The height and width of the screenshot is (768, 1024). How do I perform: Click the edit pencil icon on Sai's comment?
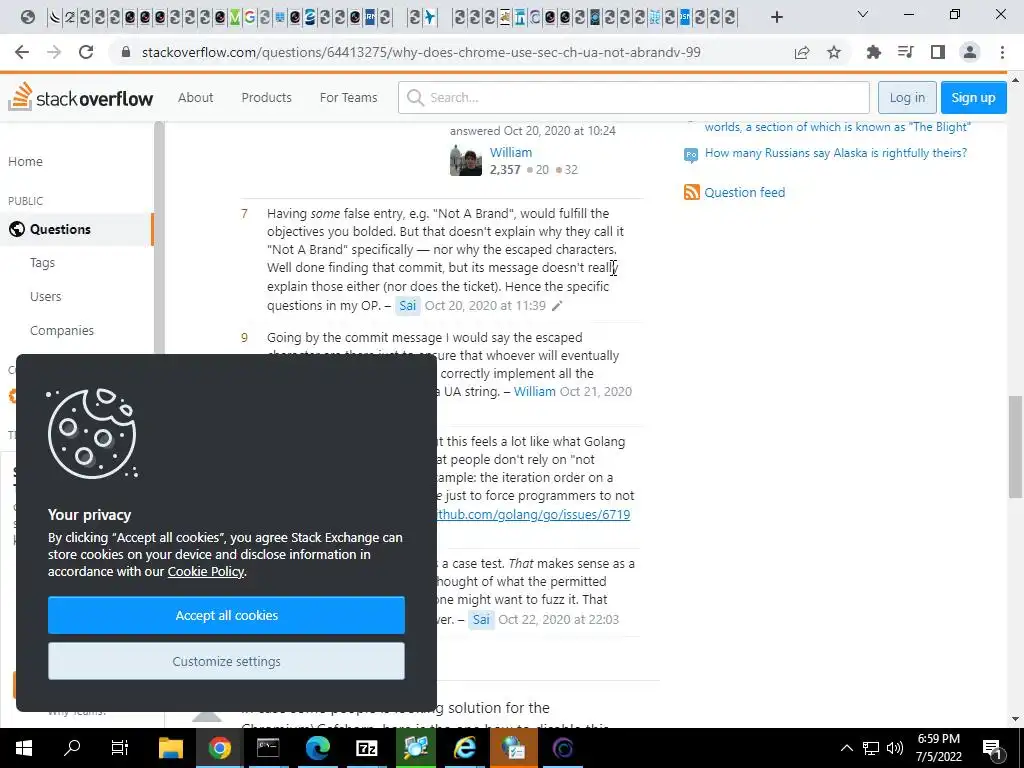pyautogui.click(x=557, y=306)
